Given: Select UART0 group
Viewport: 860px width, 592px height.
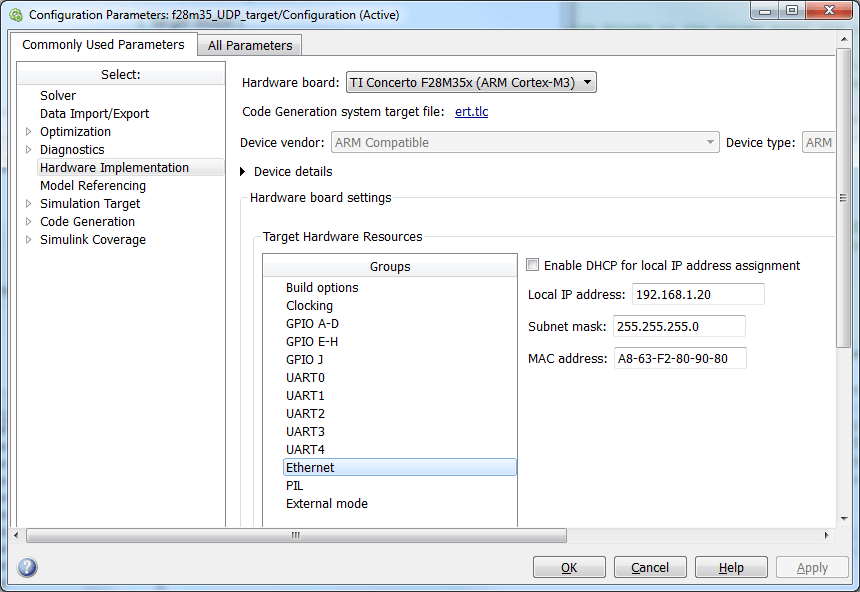Looking at the screenshot, I should [305, 377].
